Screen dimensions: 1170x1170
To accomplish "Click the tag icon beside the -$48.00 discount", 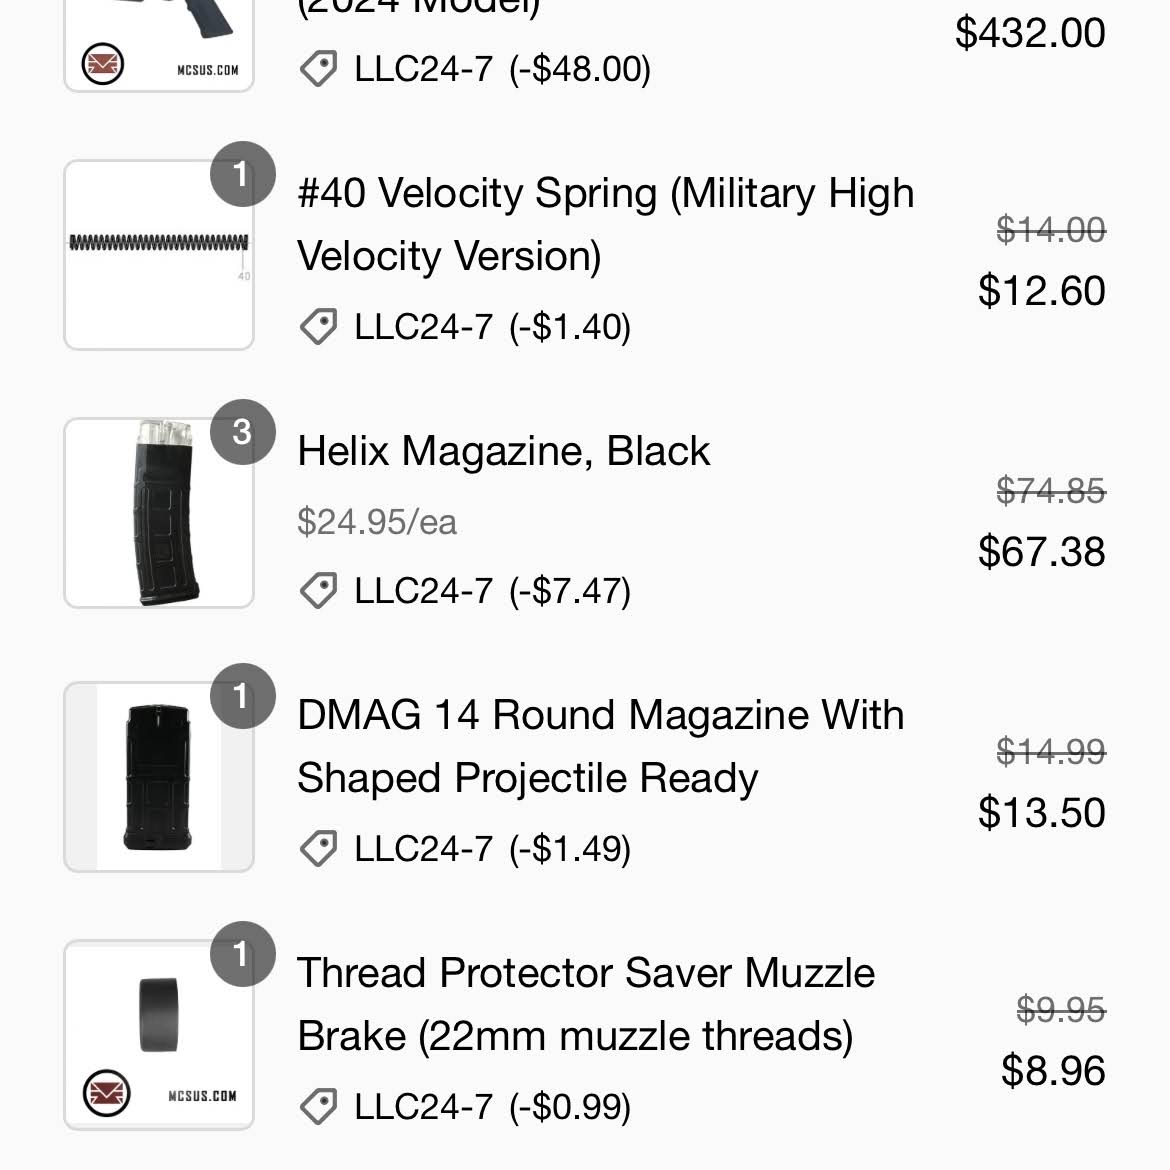I will coord(318,69).
